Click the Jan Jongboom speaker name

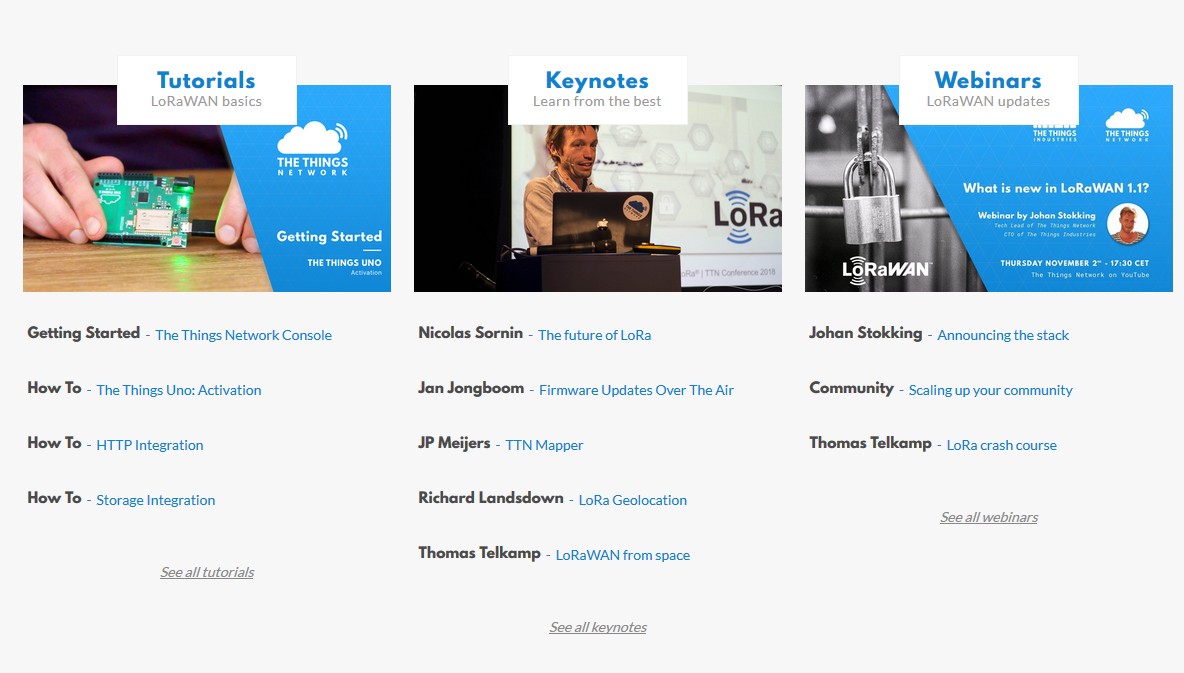471,388
